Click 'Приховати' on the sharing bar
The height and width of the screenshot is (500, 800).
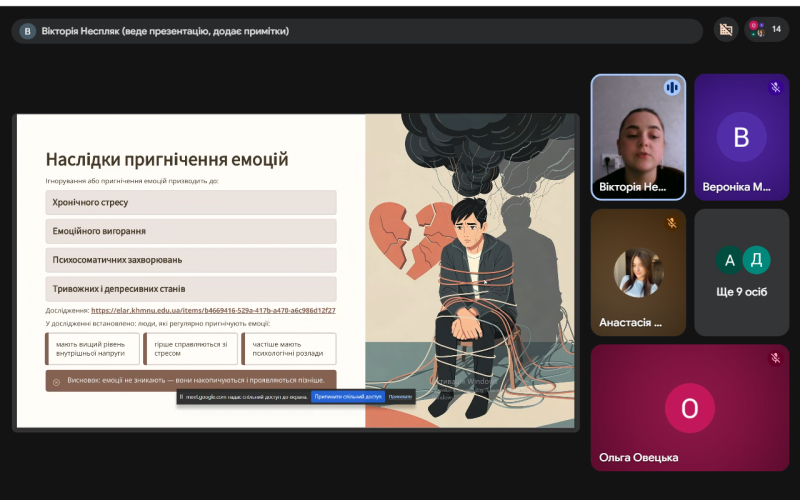pyautogui.click(x=400, y=396)
